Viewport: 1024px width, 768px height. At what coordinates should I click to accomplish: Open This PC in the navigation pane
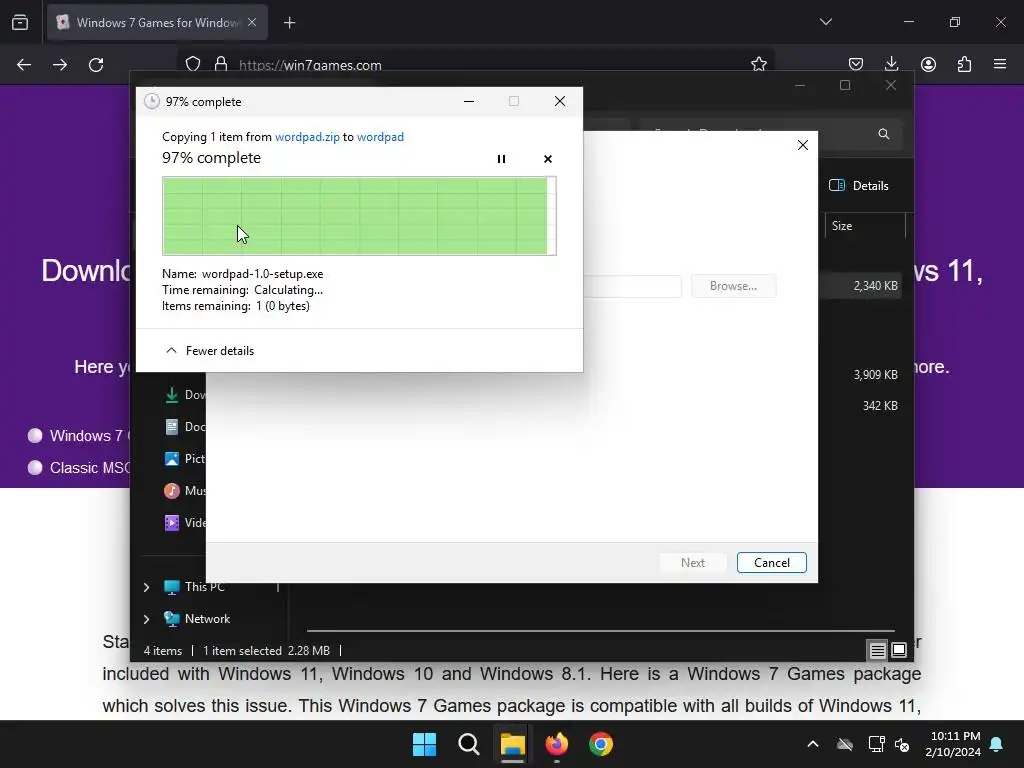click(194, 587)
